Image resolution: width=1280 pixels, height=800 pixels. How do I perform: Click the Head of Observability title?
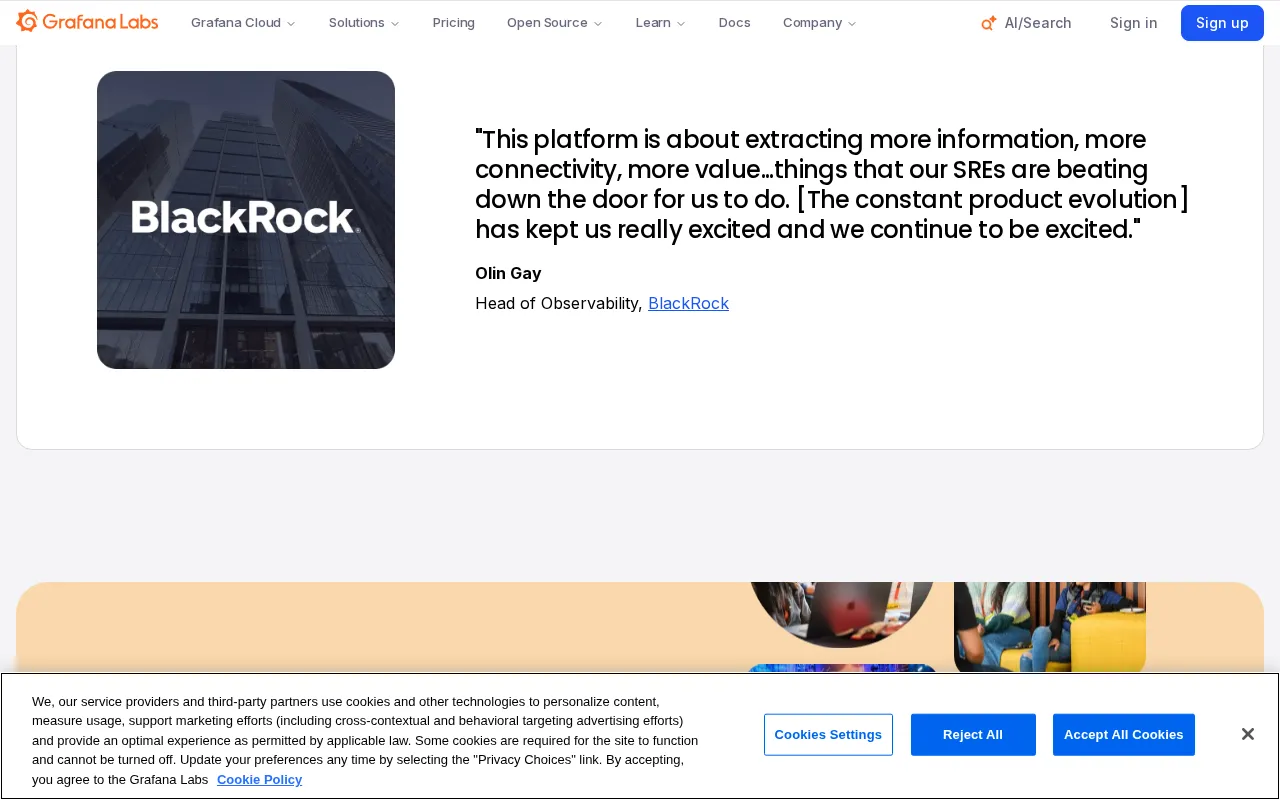[x=558, y=303]
